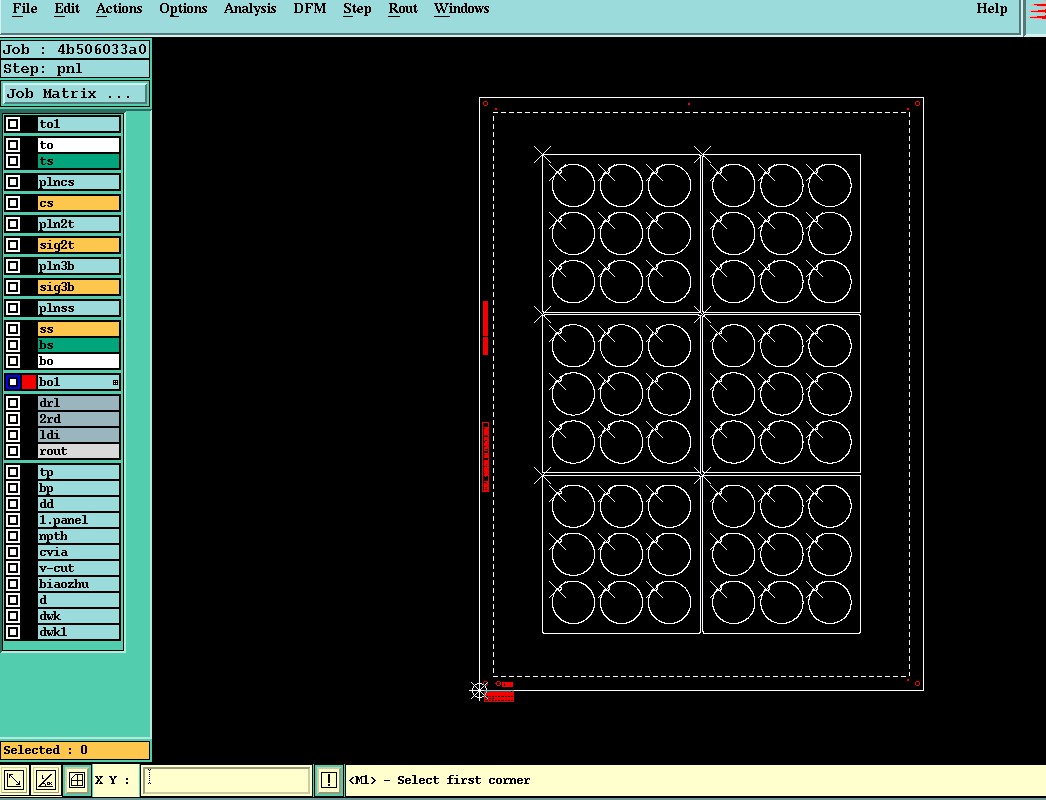Click the measure/snap icon in bottom bar
The image size is (1046, 800).
[46, 780]
